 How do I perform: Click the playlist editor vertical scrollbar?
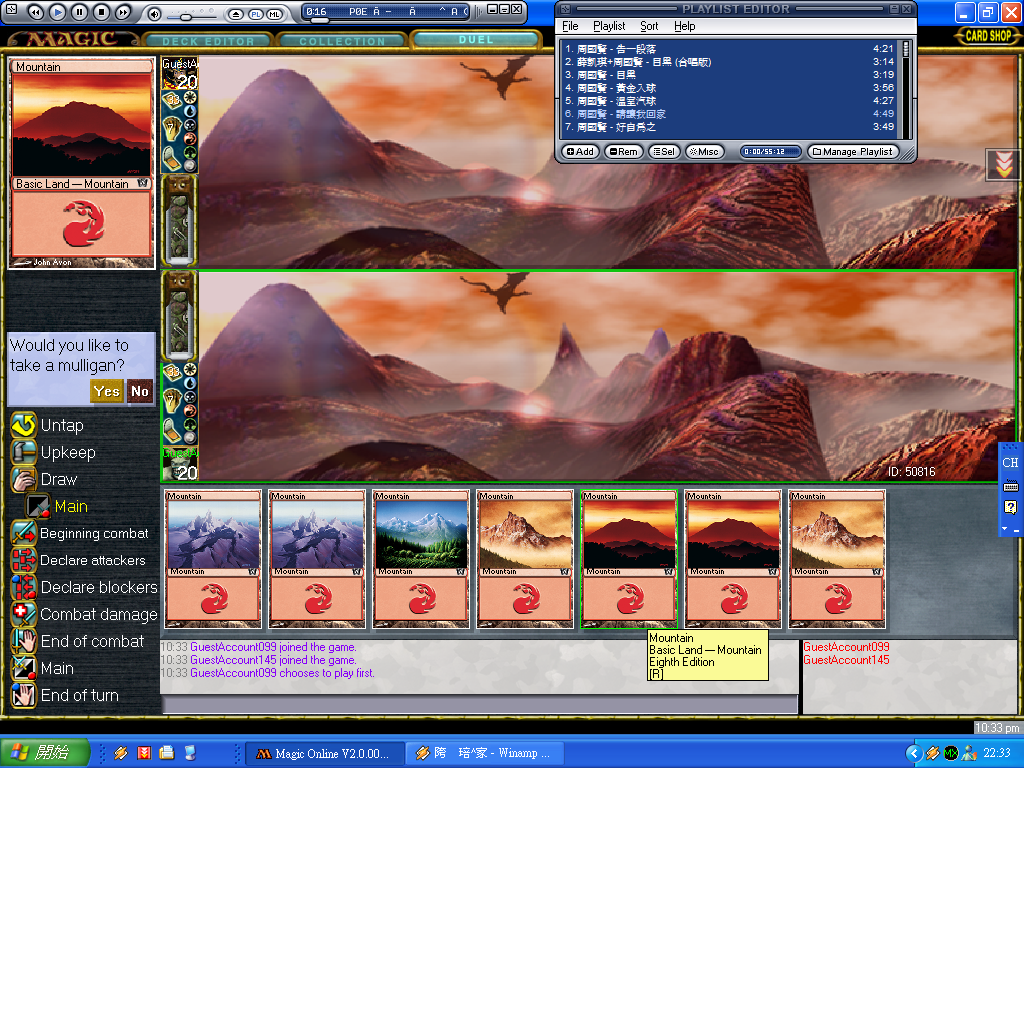pos(906,89)
